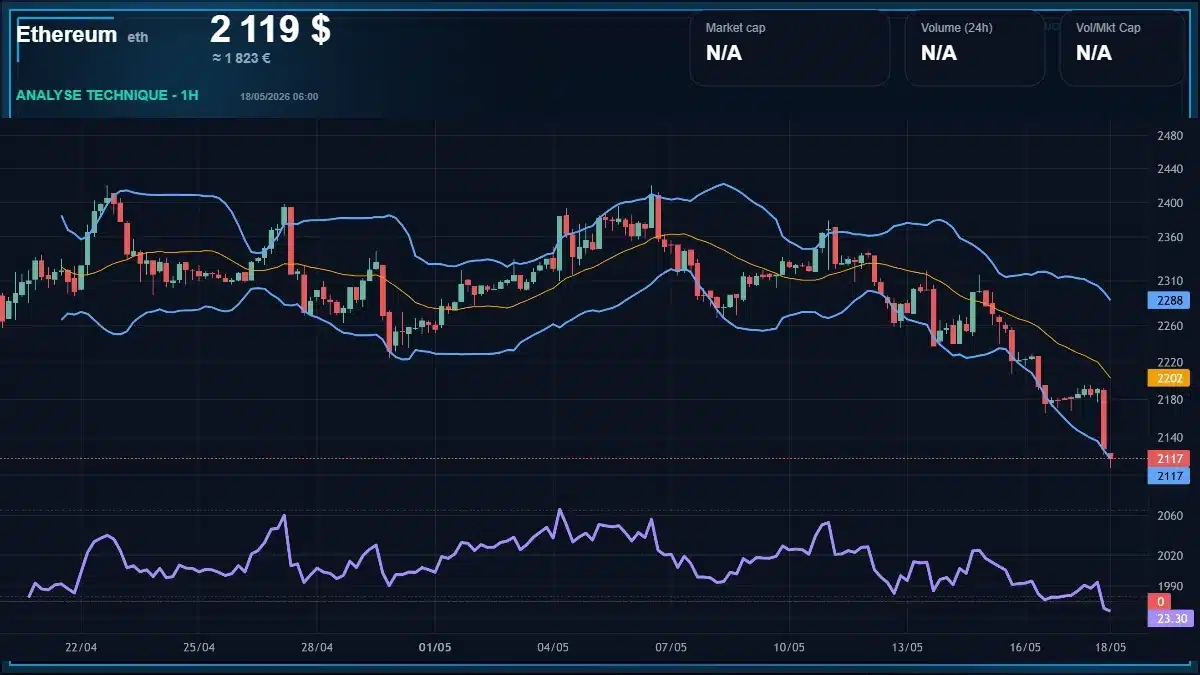Click the ANALYSE TECHNIQUE - 1H label
Viewport: 1200px width, 675px height.
107,95
